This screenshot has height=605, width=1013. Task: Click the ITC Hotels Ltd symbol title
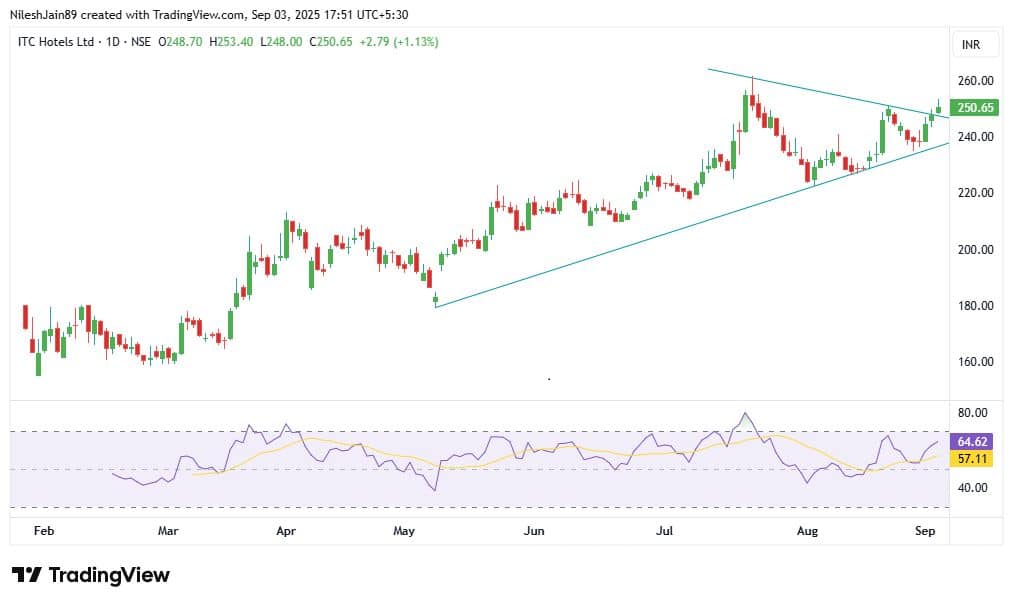(56, 42)
